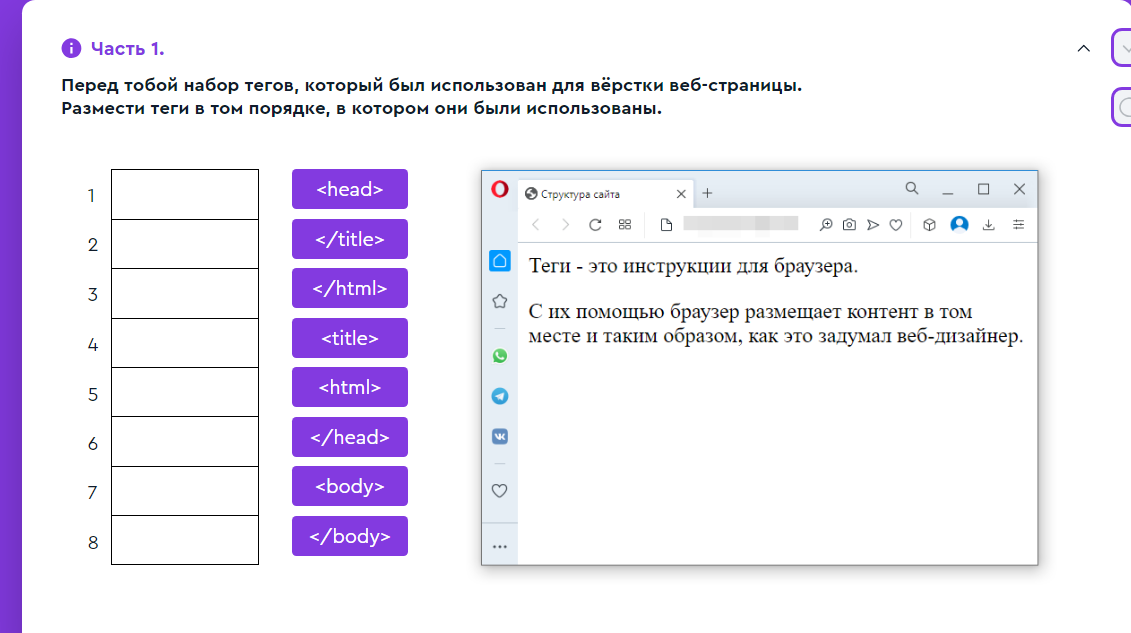Viewport: 1131px width, 633px height.
Task: Click answer slot number 1
Action: (x=185, y=195)
